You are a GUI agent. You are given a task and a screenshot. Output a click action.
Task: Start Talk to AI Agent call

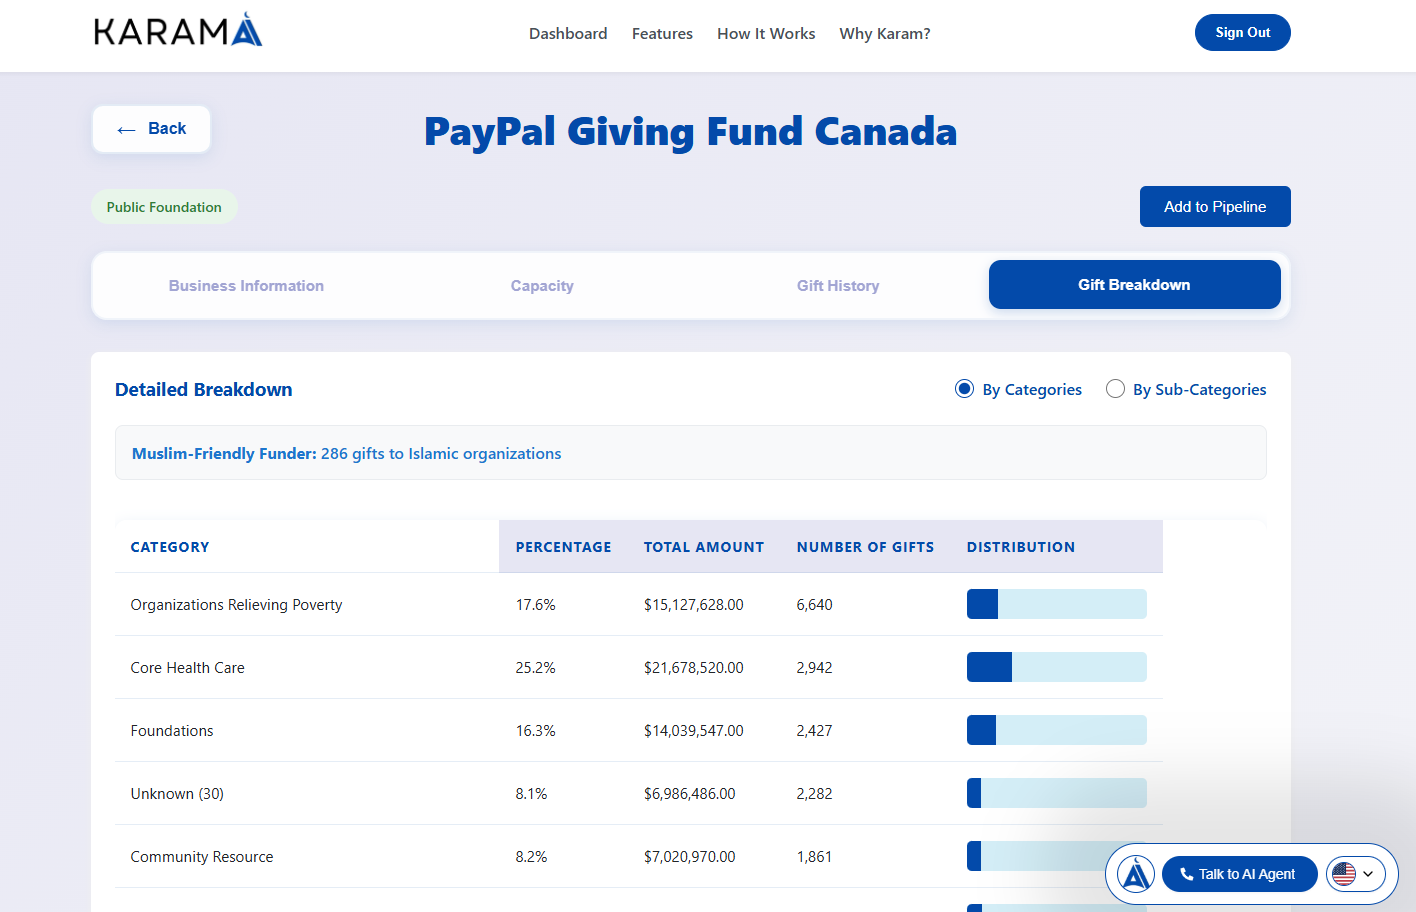(x=1240, y=874)
